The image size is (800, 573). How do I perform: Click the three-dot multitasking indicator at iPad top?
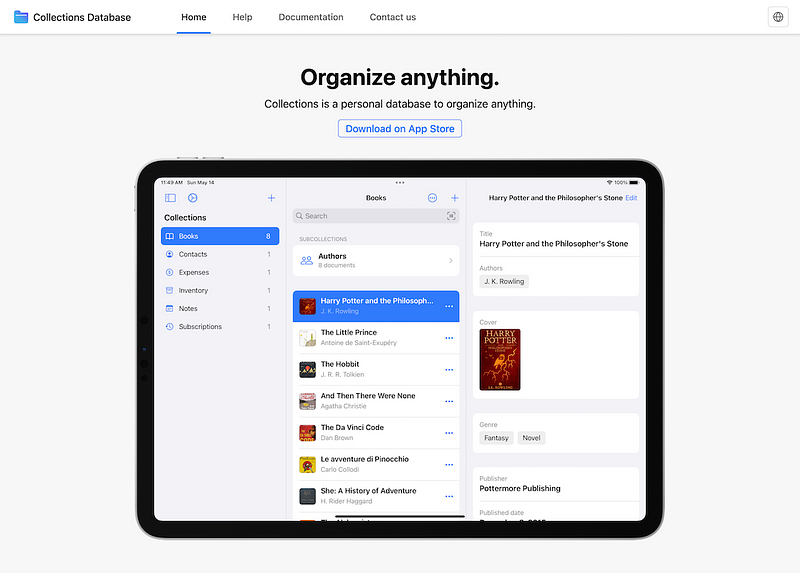pyautogui.click(x=400, y=182)
